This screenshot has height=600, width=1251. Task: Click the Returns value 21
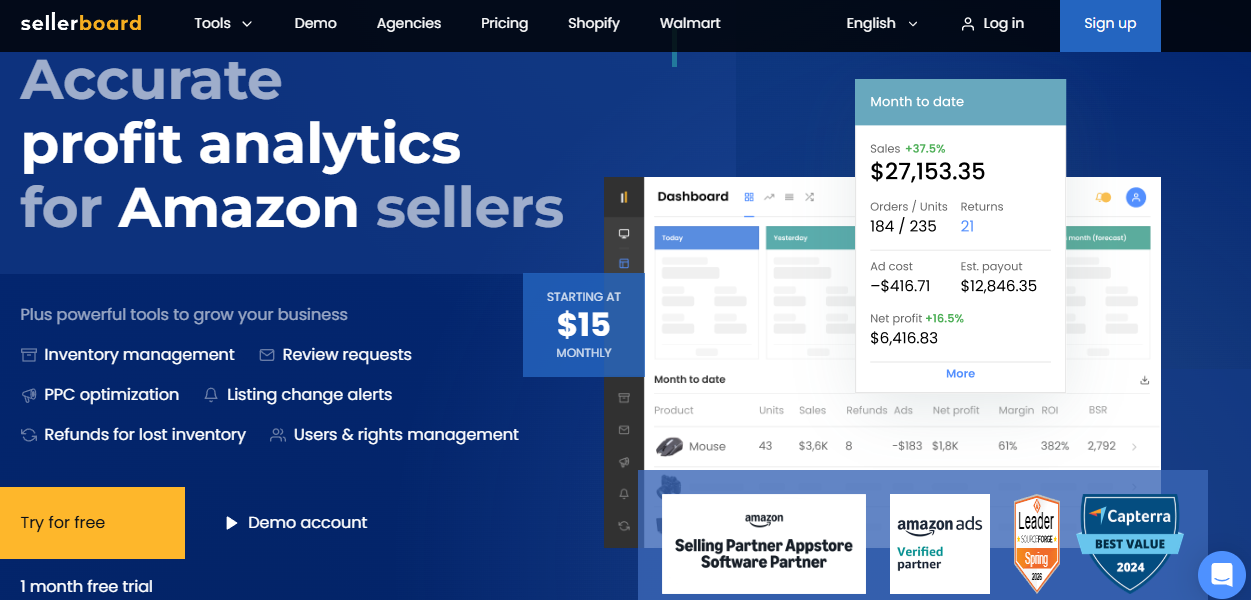pos(967,226)
